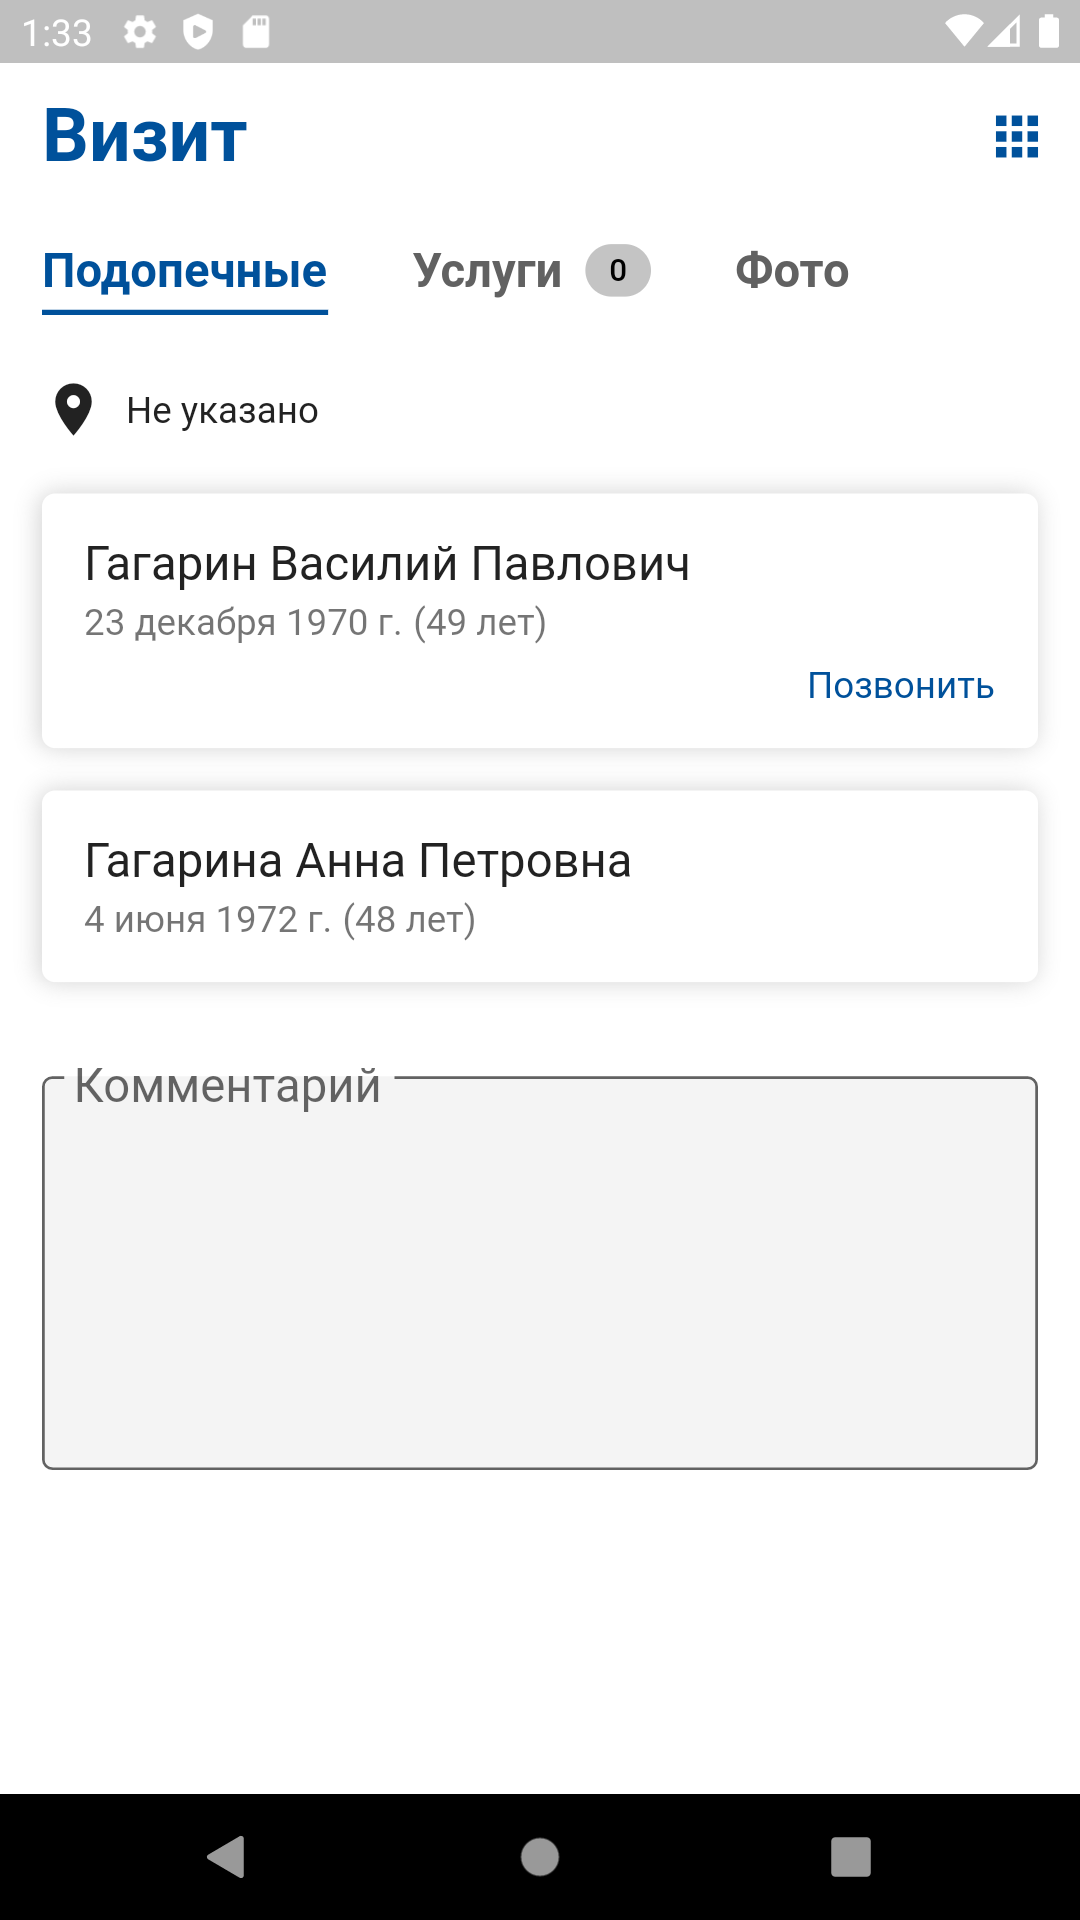1080x1920 pixels.
Task: Tap the Визит page title
Action: (x=146, y=136)
